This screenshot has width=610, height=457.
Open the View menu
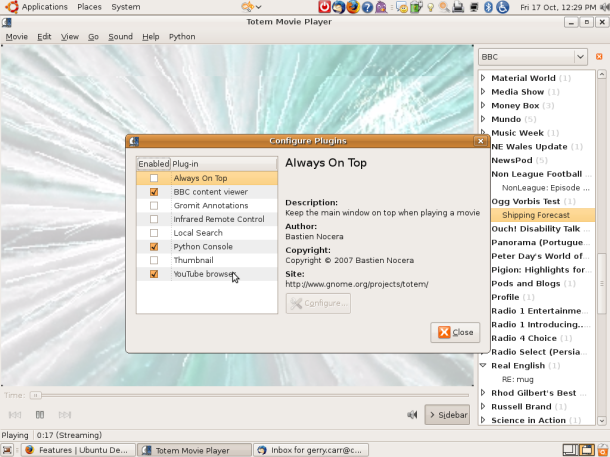(x=70, y=37)
